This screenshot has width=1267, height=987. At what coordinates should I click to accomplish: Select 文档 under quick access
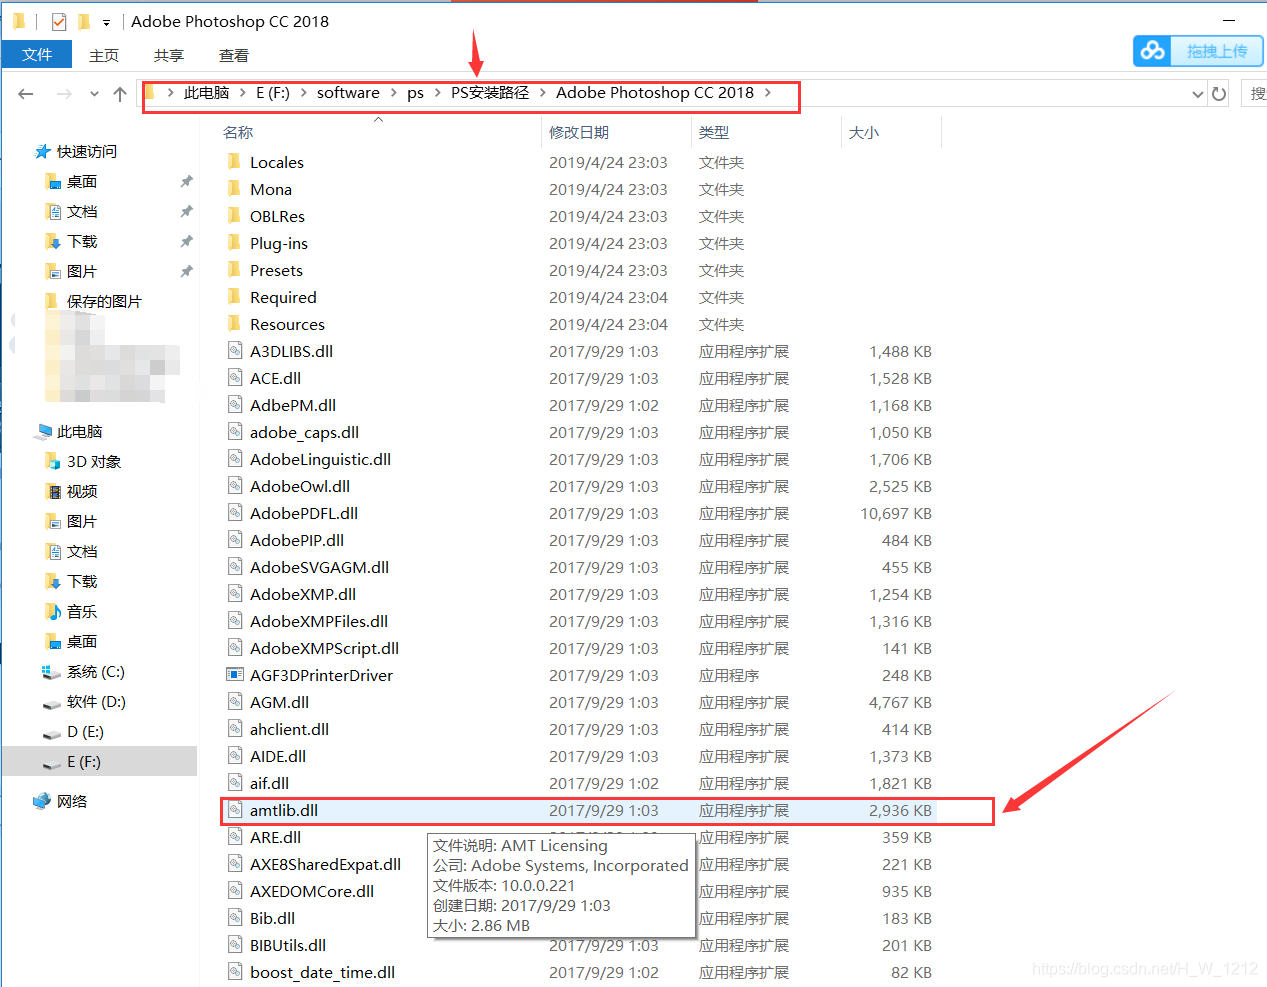82,212
